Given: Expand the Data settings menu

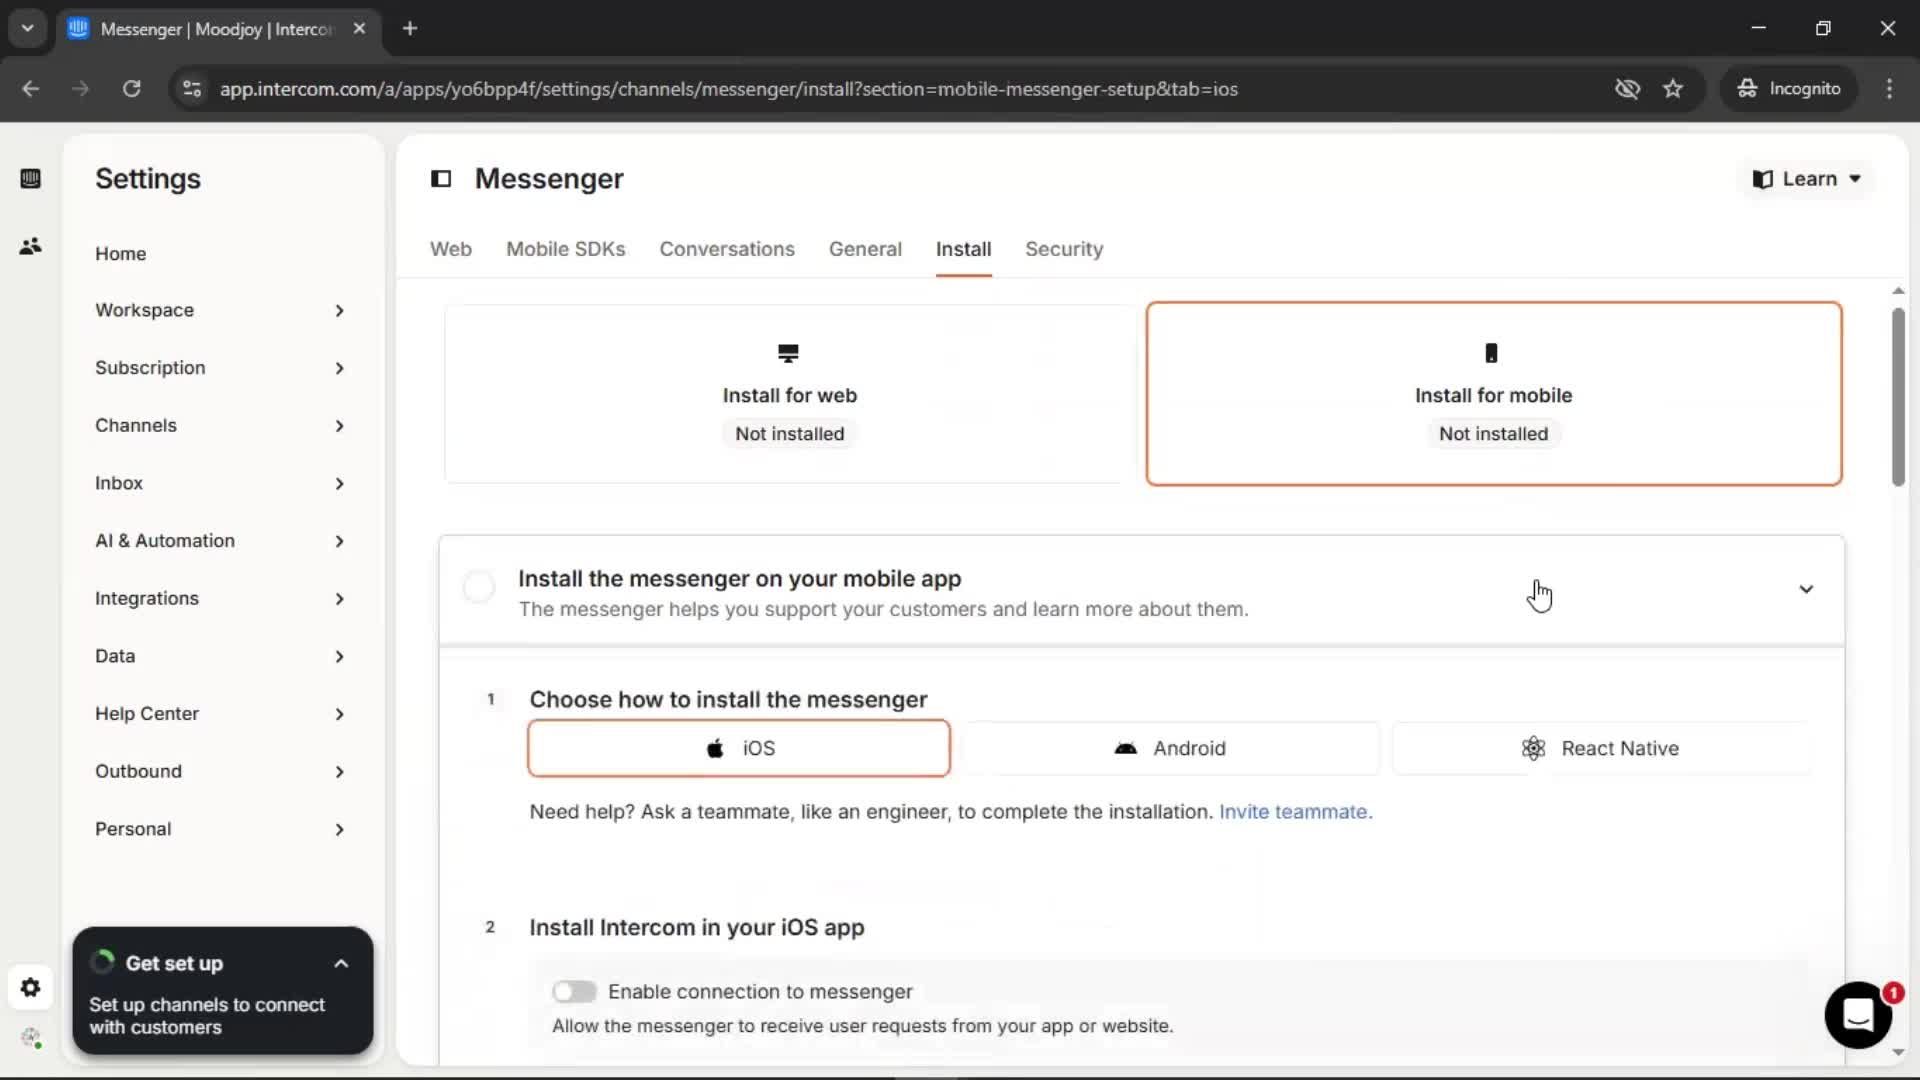Looking at the screenshot, I should tap(220, 657).
